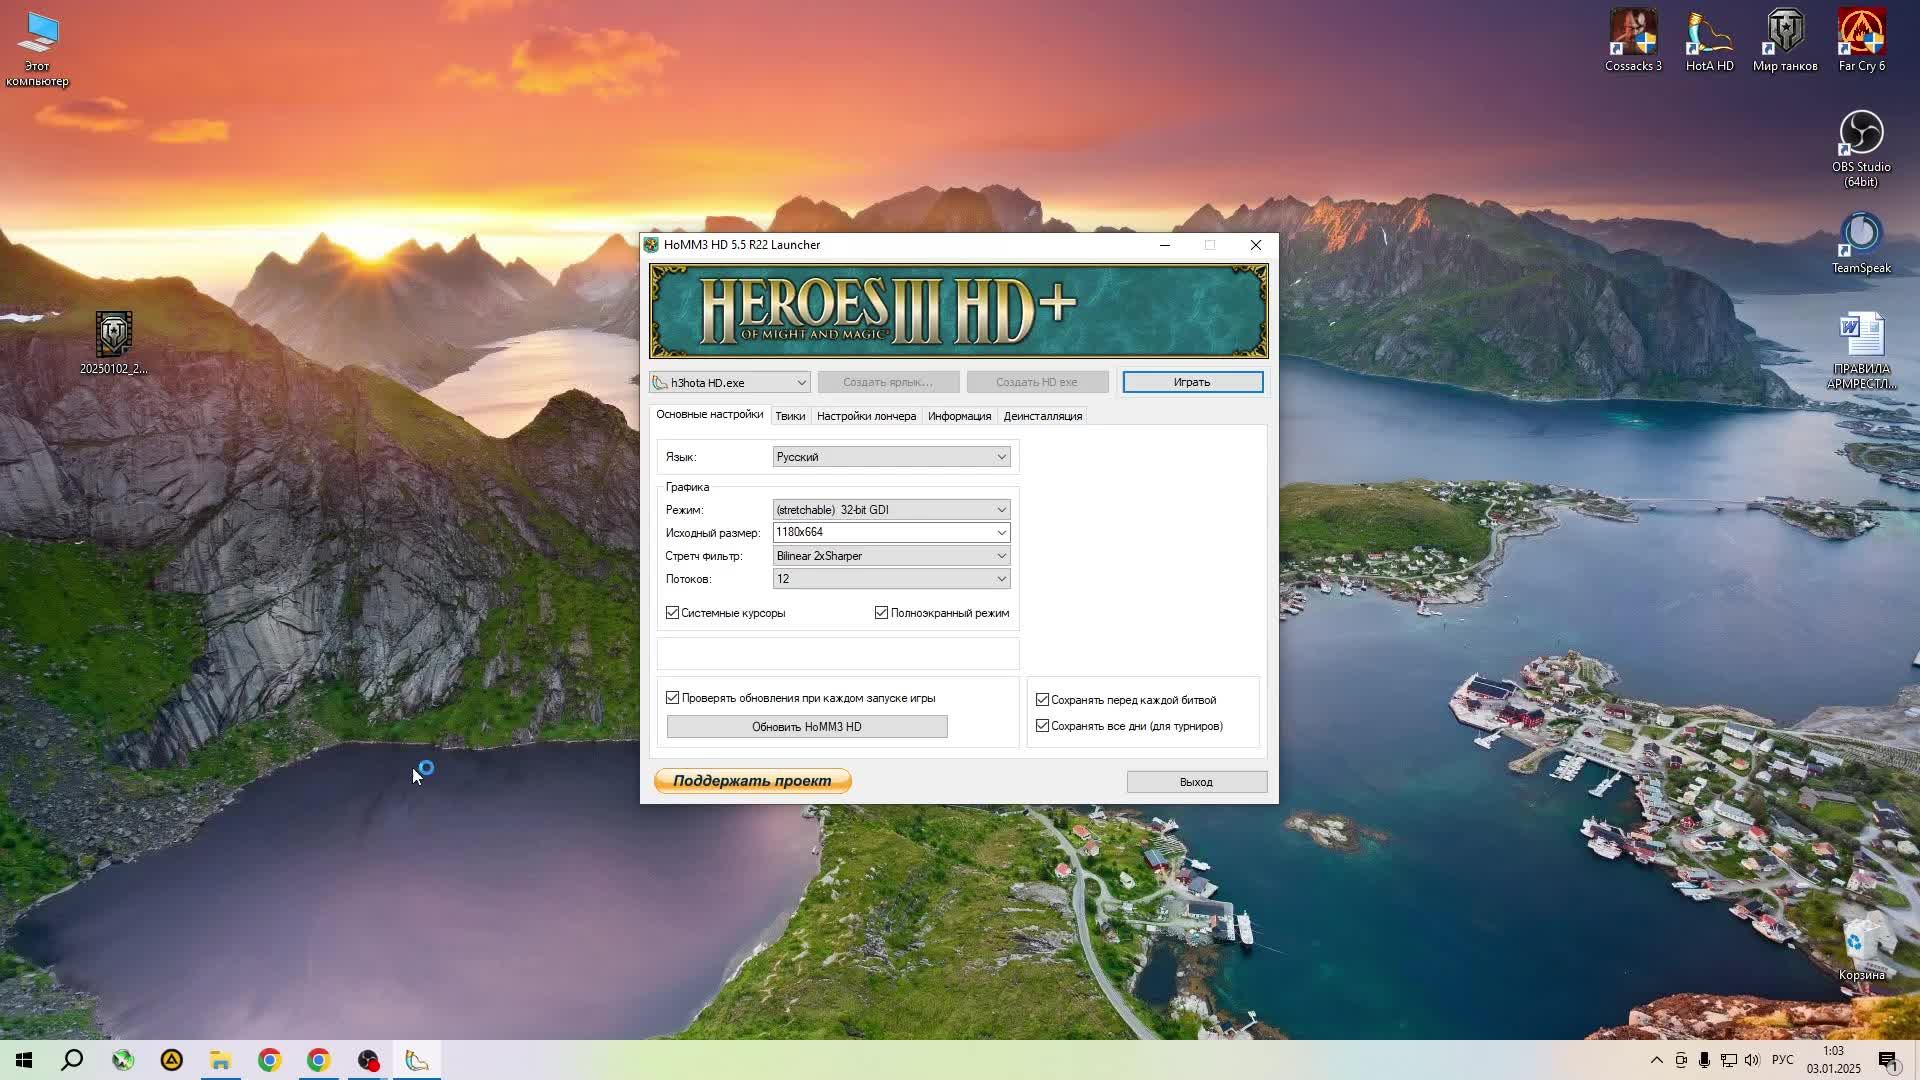The height and width of the screenshot is (1080, 1920).
Task: Open the Деинсталляция tab
Action: tap(1042, 416)
